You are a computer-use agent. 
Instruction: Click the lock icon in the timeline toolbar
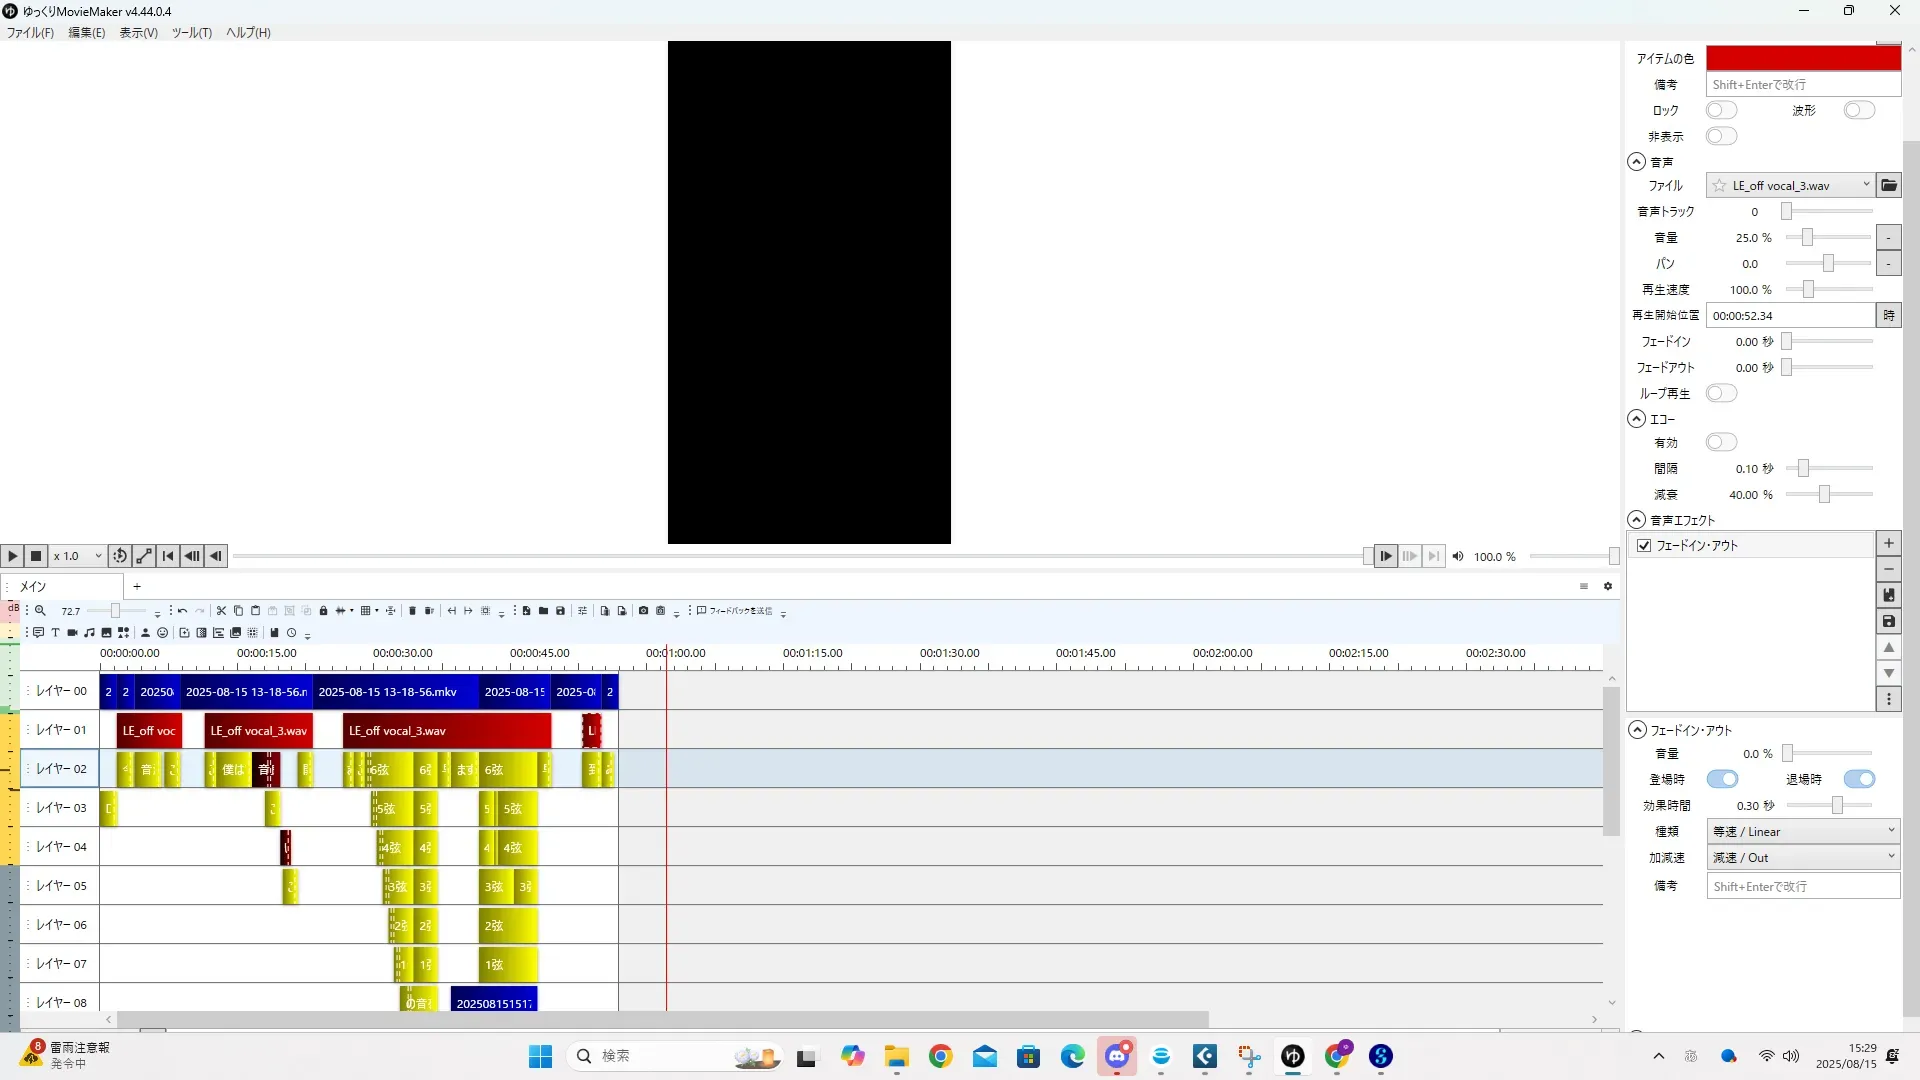tap(323, 611)
